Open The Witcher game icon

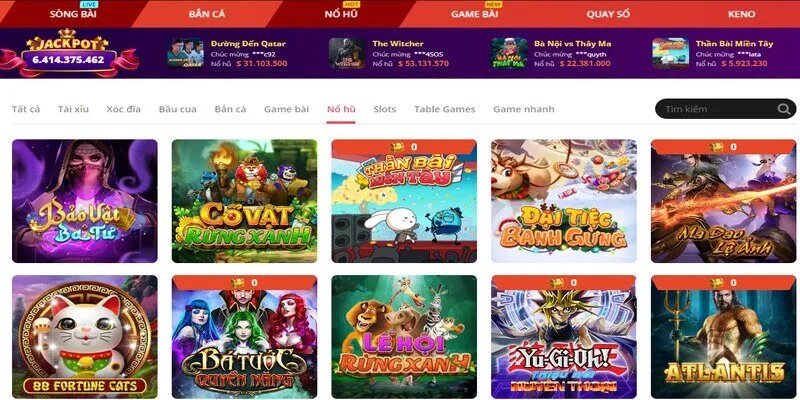347,53
